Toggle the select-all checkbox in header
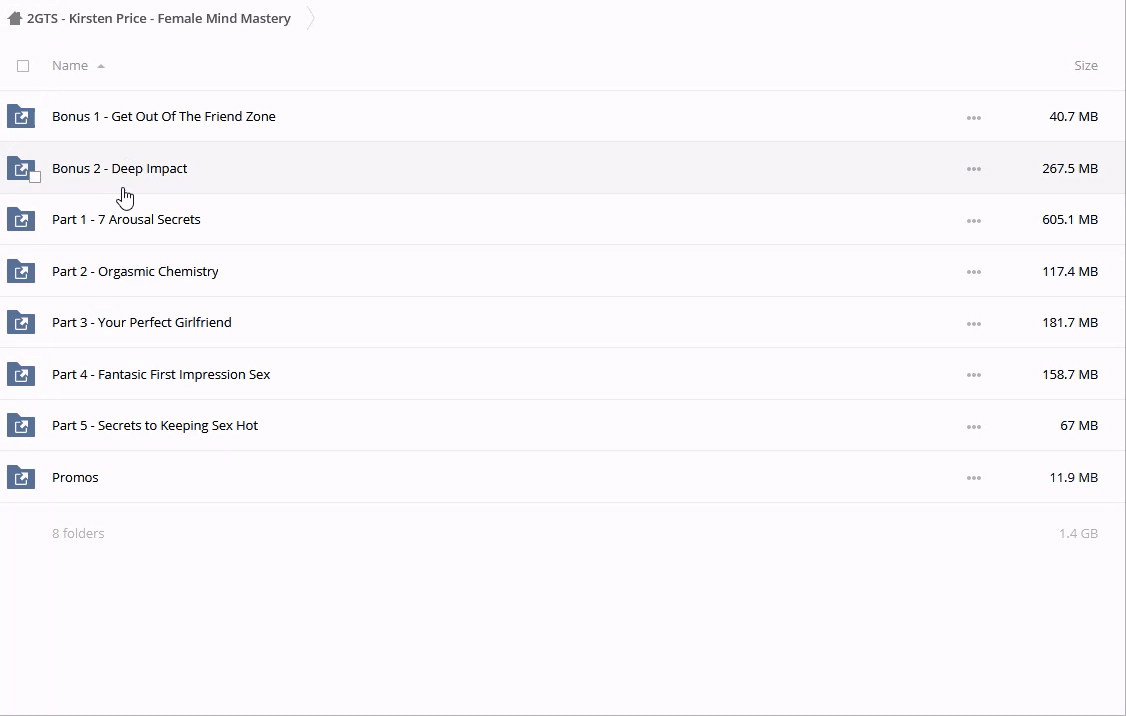The height and width of the screenshot is (716, 1126). tap(23, 66)
